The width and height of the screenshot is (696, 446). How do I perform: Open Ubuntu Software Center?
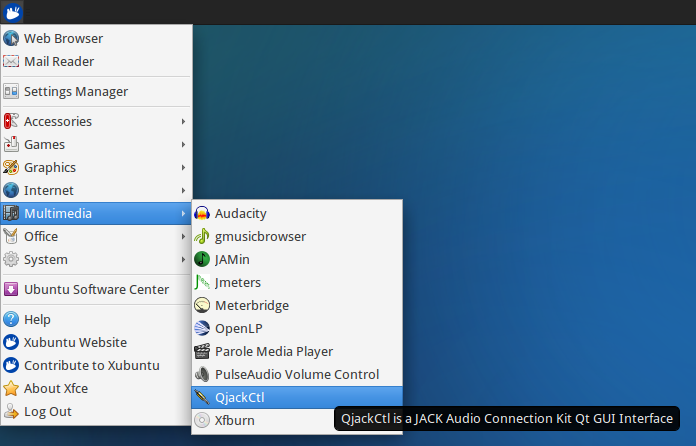click(96, 290)
